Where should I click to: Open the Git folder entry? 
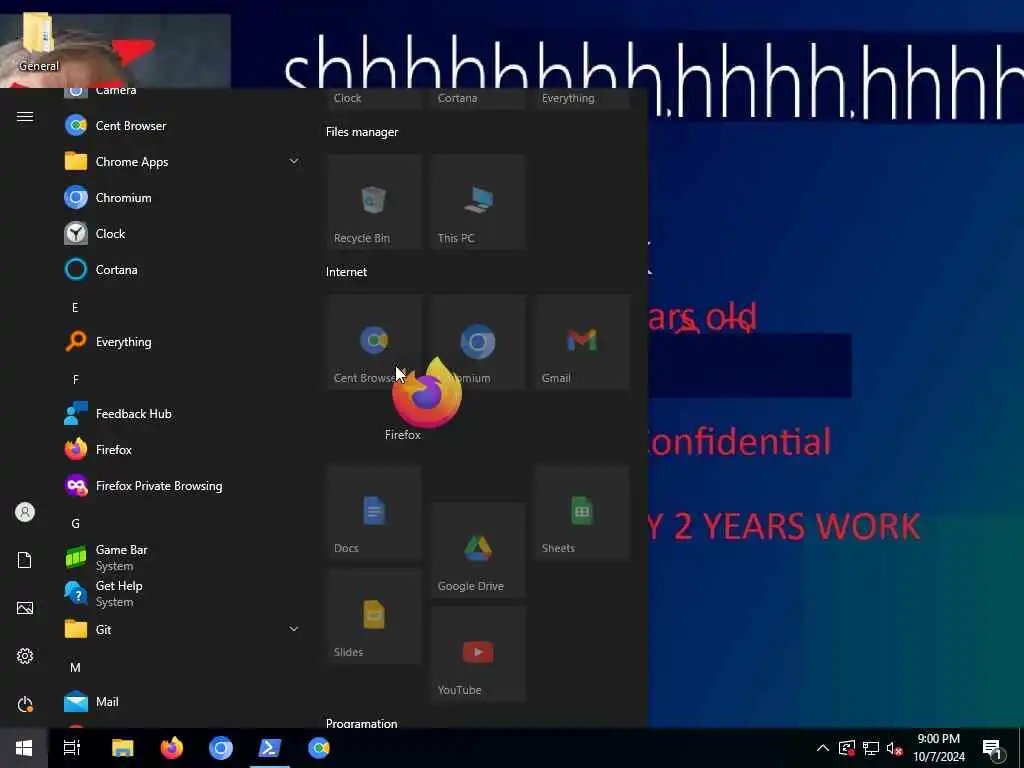point(181,630)
